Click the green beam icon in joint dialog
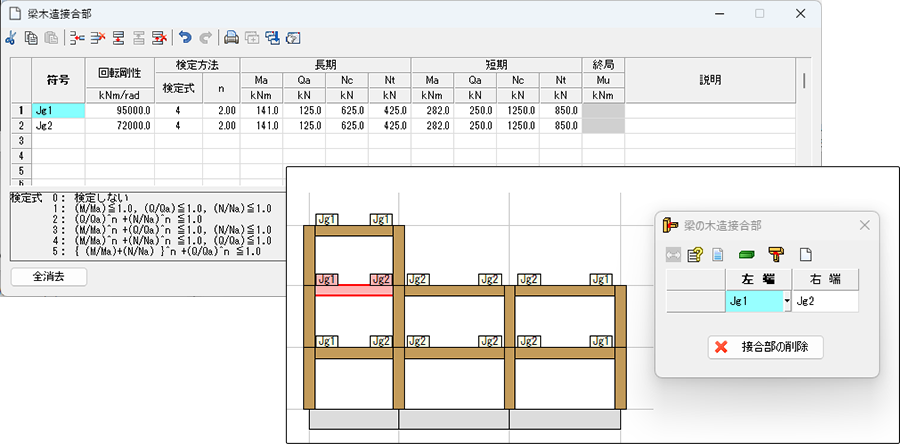Image resolution: width=900 pixels, height=444 pixels. (746, 254)
